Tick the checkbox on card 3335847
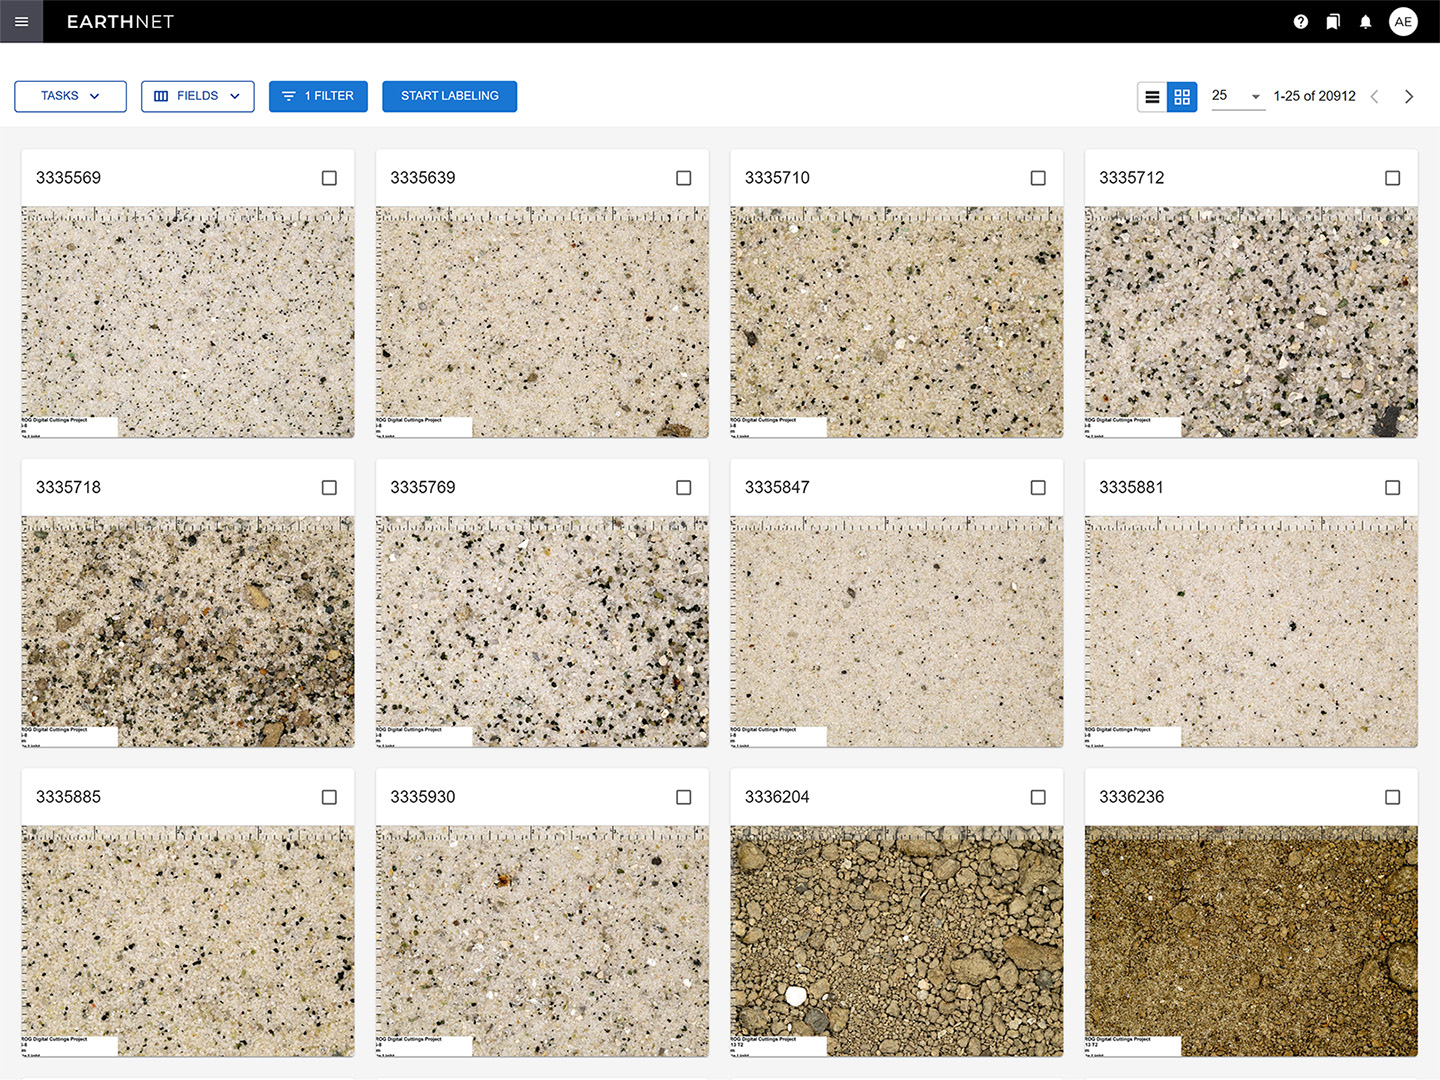 [1038, 488]
